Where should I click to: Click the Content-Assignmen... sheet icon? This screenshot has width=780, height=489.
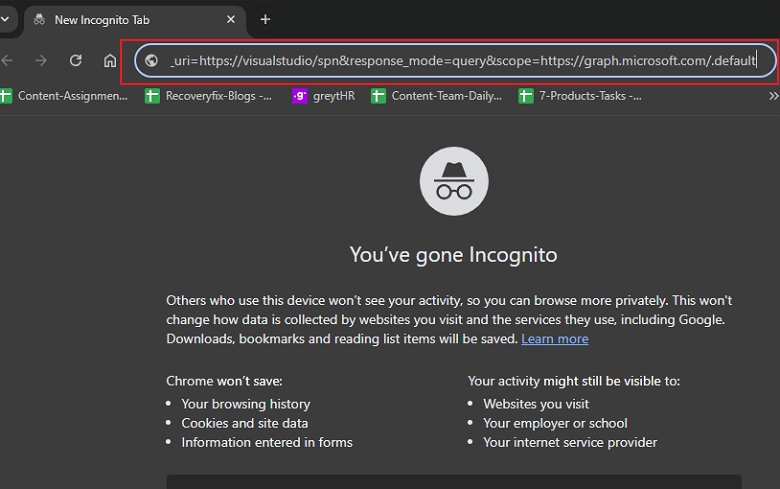click(x=5, y=96)
